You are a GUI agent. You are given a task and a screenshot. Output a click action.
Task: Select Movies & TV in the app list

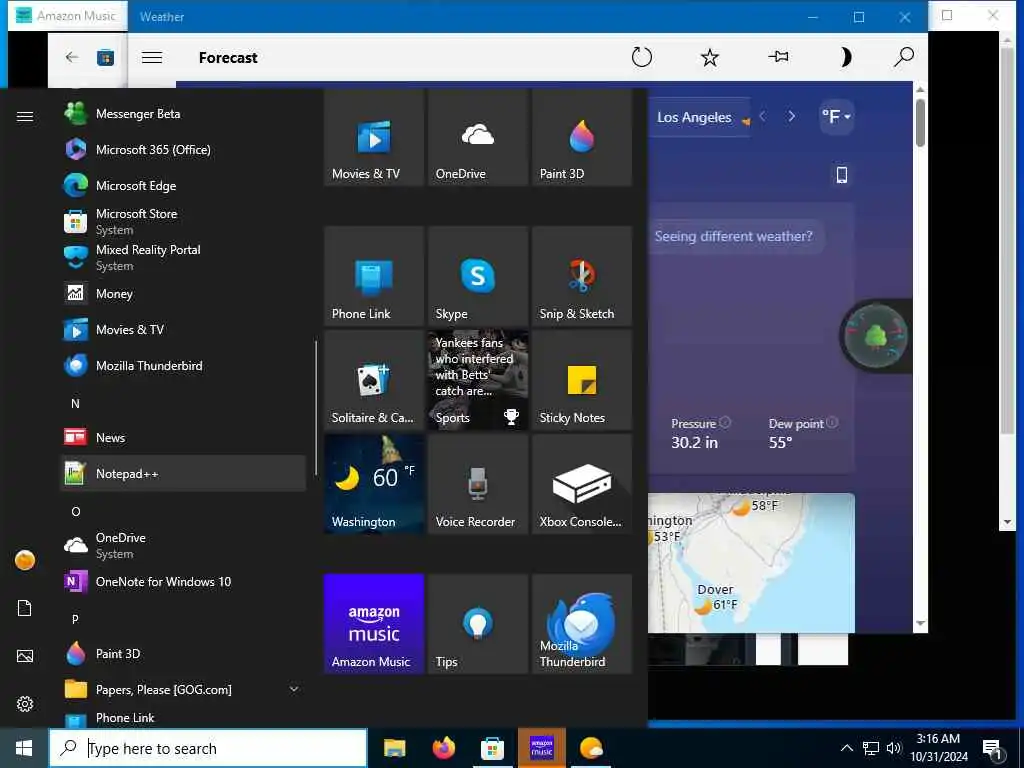click(x=183, y=330)
